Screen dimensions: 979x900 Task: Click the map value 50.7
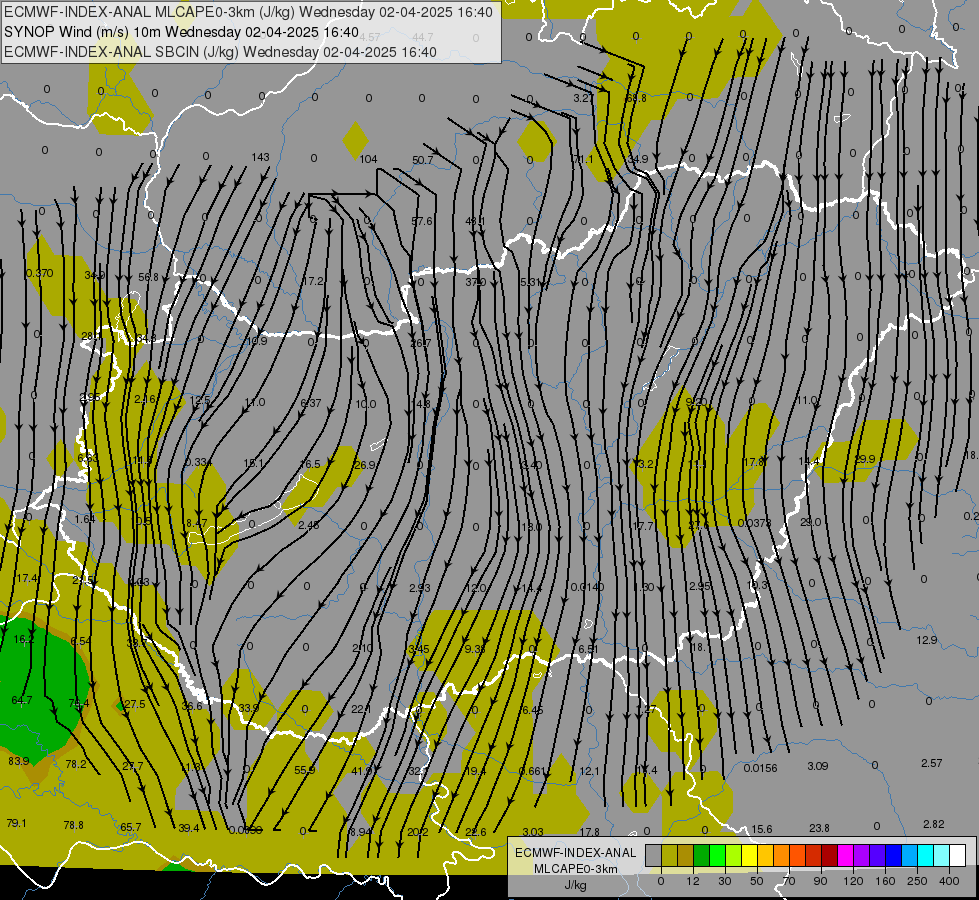tap(423, 160)
